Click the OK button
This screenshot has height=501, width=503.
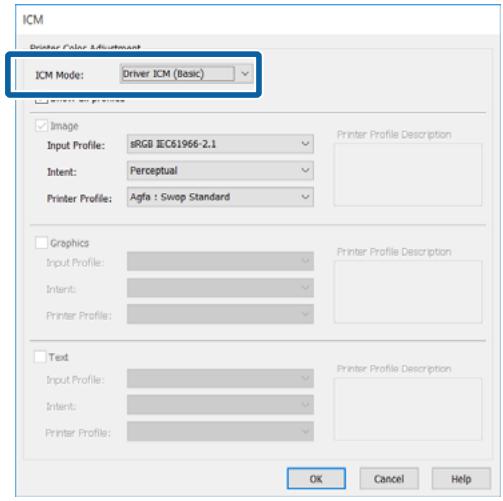(316, 479)
